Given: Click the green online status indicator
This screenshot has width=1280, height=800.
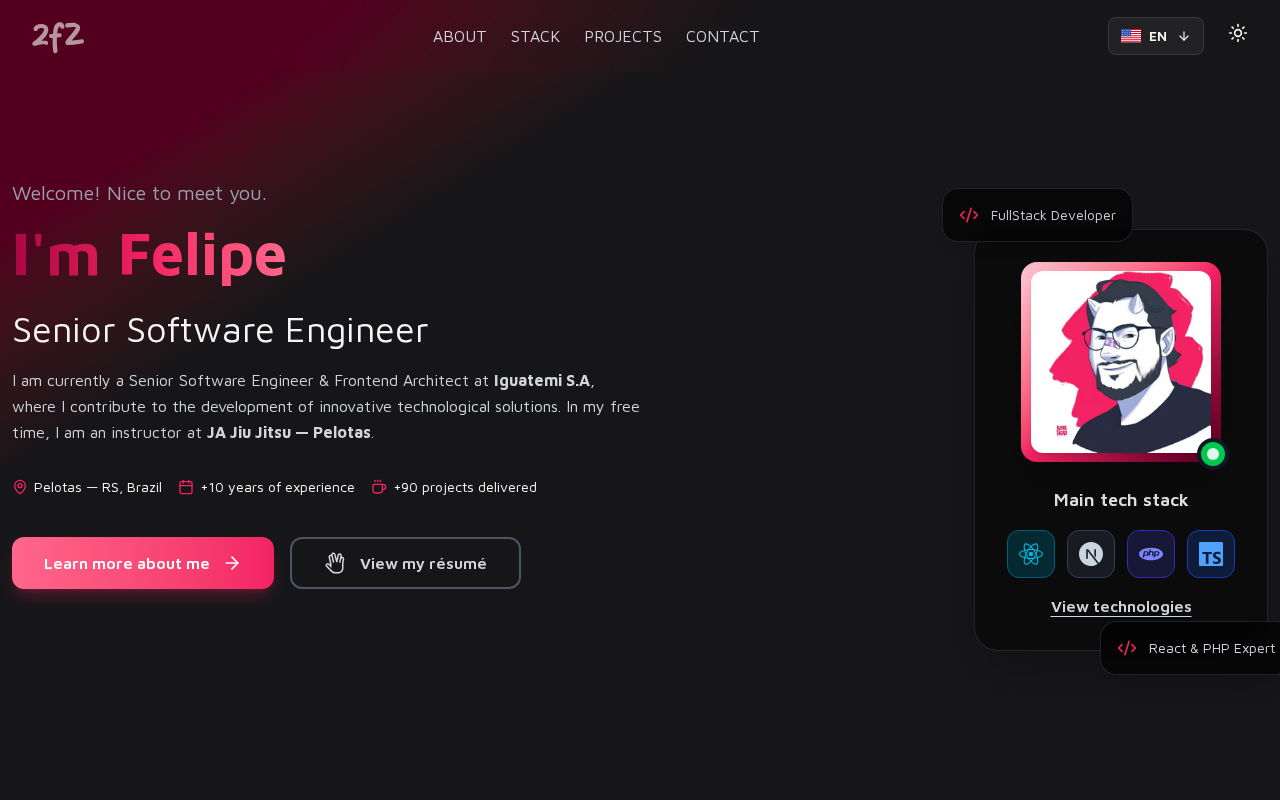Looking at the screenshot, I should click(x=1213, y=454).
